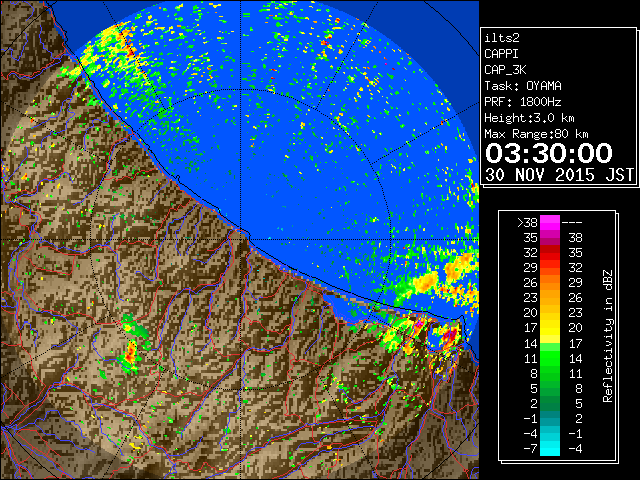The image size is (640, 480).
Task: Click the magenta >38 dBZ color swatch
Action: (x=550, y=222)
